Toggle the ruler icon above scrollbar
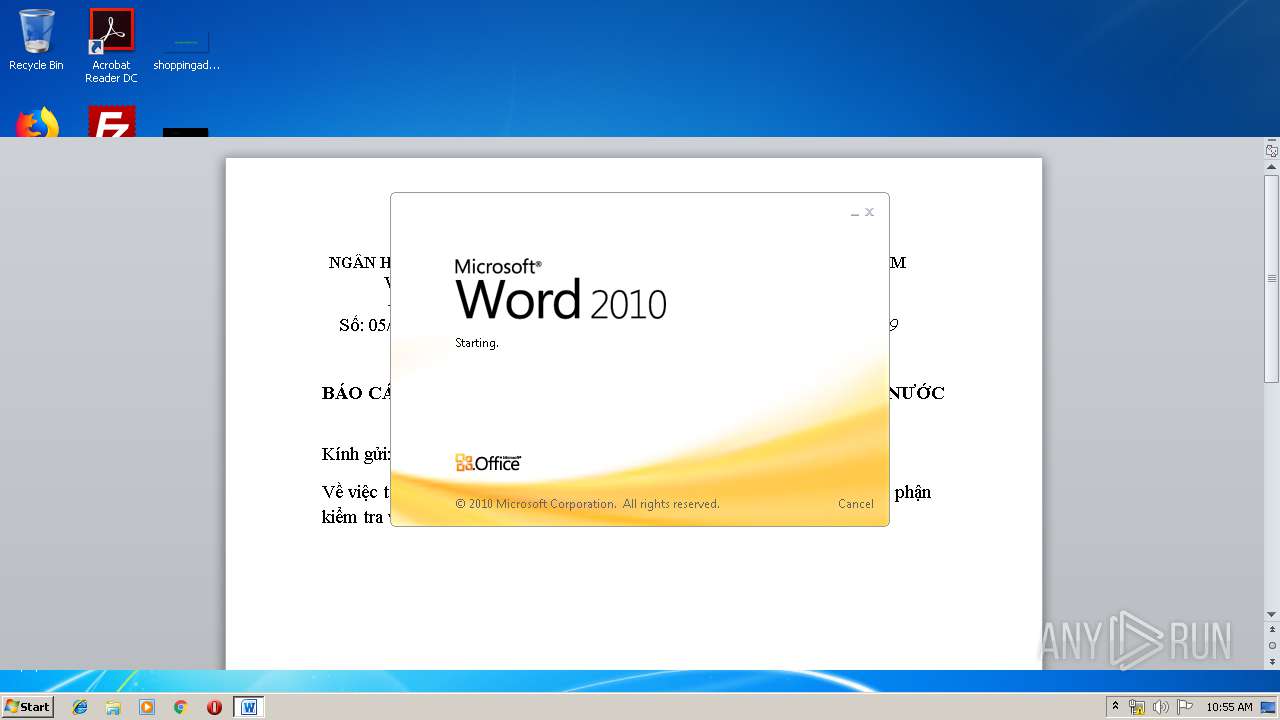Viewport: 1280px width, 720px height. point(1272,151)
